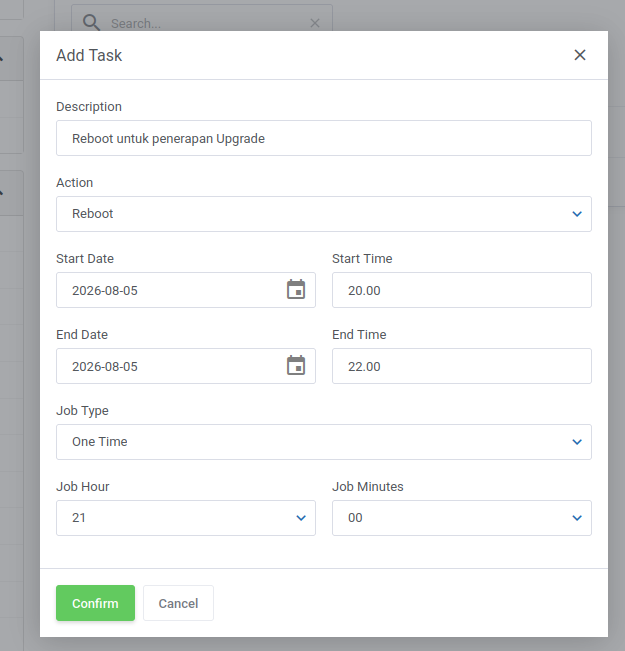Screen dimensions: 625x651
Task: Click the End Date field text 2026-08-05
Action: [x=105, y=366]
